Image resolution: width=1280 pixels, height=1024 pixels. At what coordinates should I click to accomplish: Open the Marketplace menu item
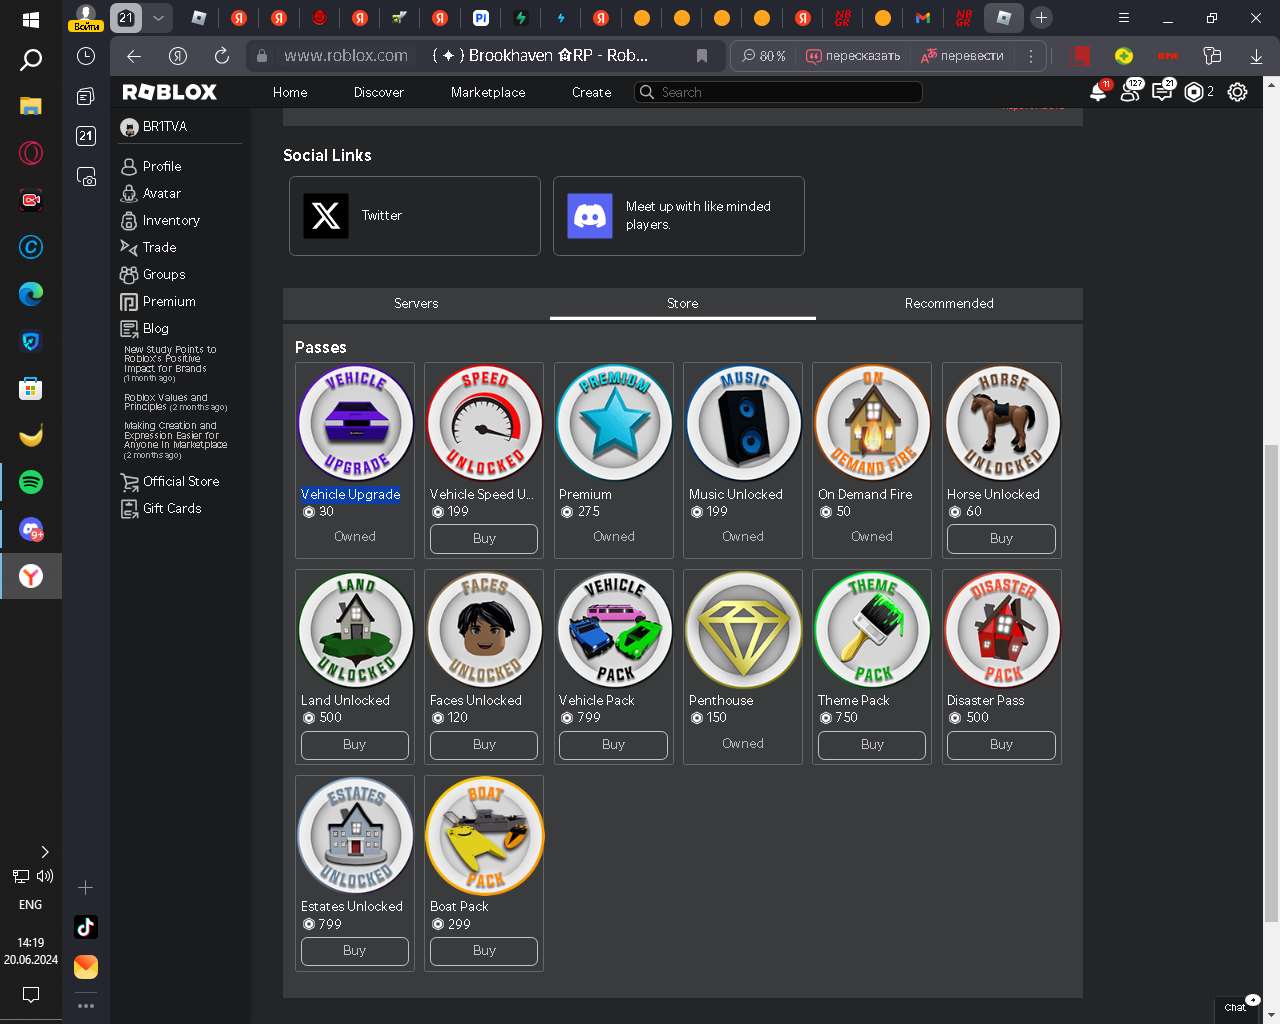pyautogui.click(x=488, y=92)
